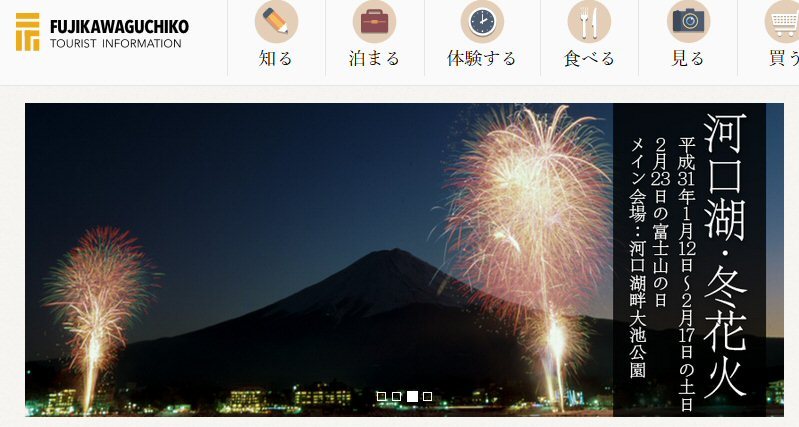Open the 泊まる menu label
799x427 pixels.
(x=374, y=58)
